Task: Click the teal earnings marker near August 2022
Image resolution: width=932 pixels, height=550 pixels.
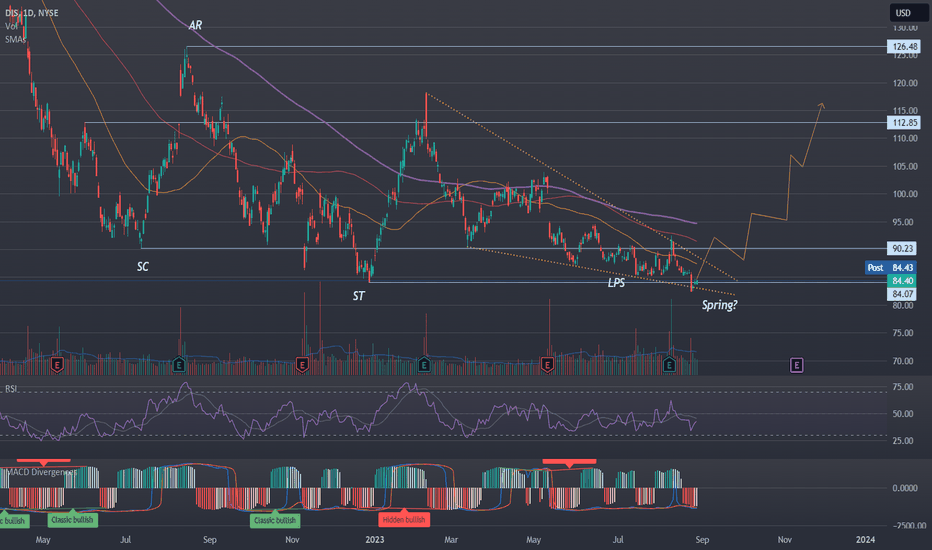Action: pyautogui.click(x=179, y=364)
